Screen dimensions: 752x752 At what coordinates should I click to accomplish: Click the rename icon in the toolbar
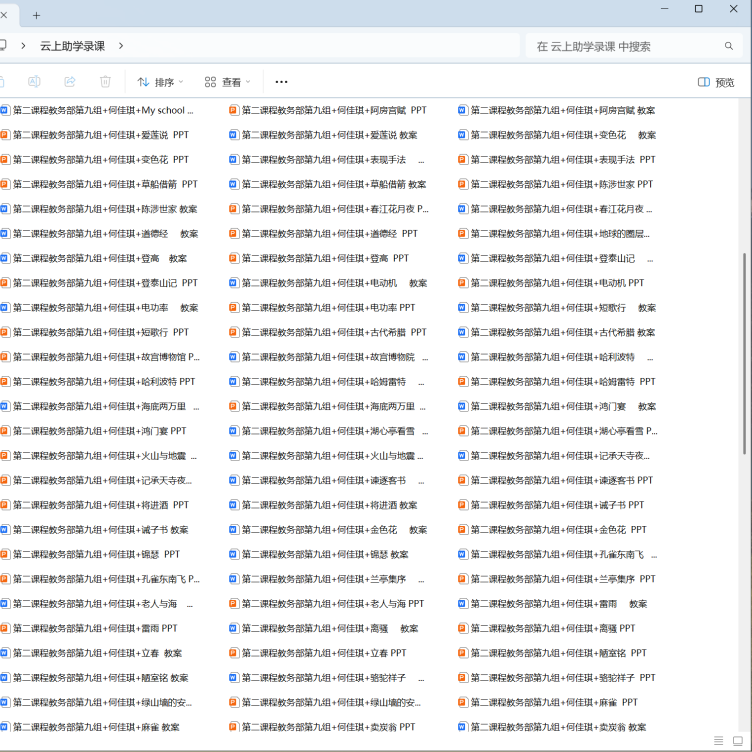(34, 82)
